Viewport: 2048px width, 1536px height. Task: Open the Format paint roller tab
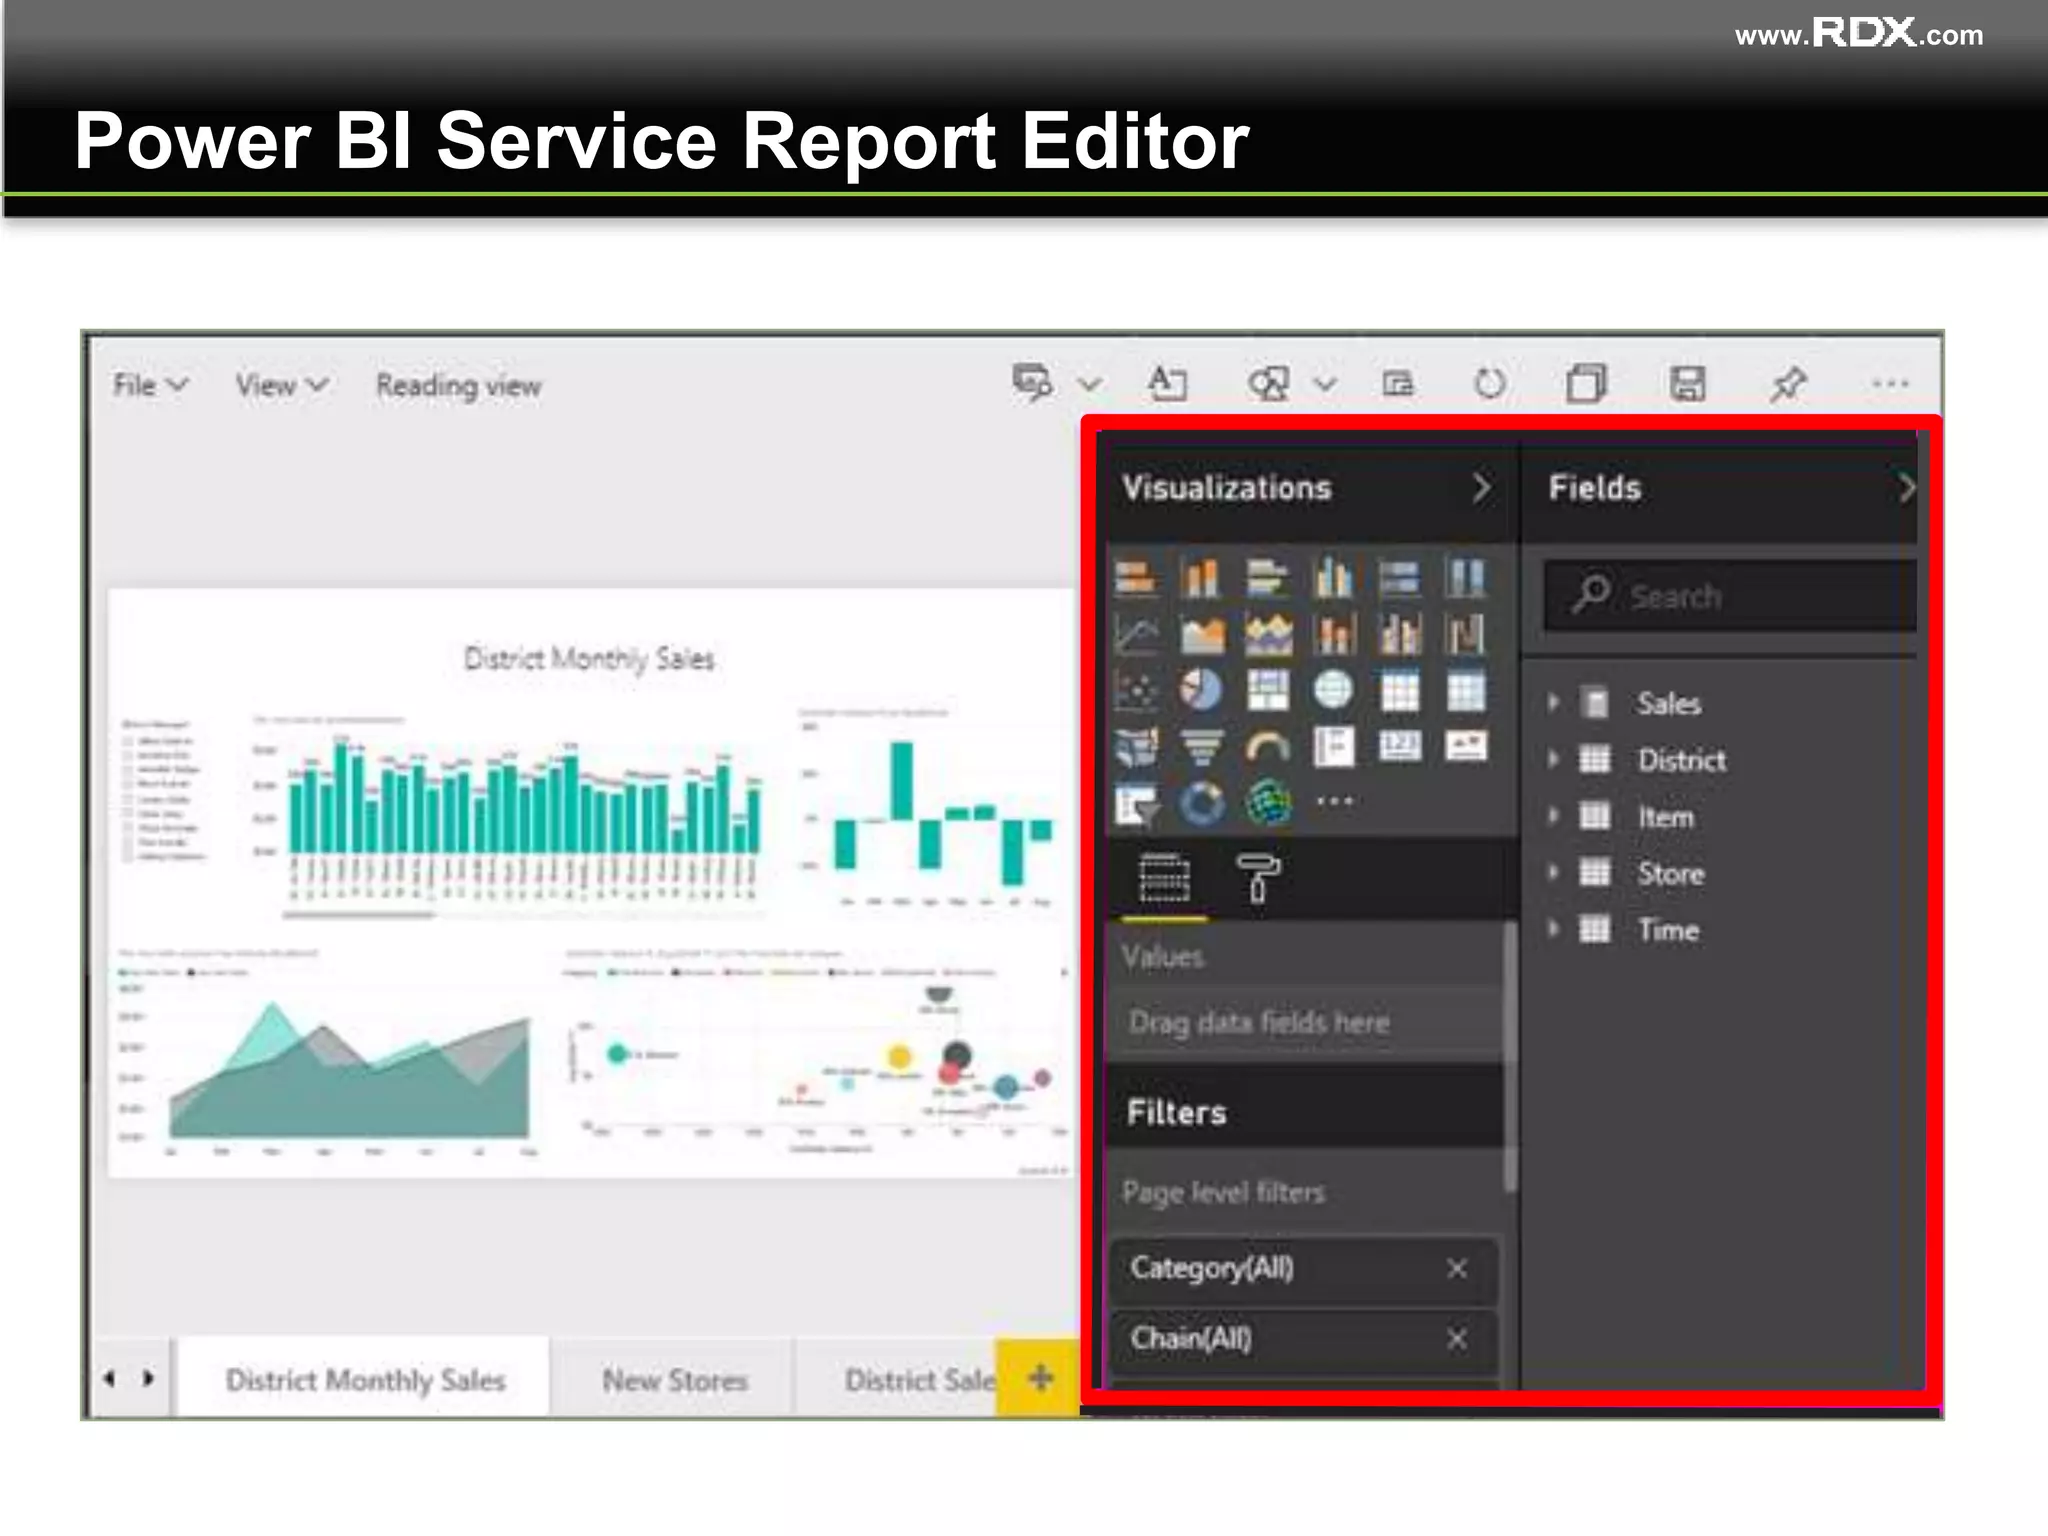click(1258, 879)
